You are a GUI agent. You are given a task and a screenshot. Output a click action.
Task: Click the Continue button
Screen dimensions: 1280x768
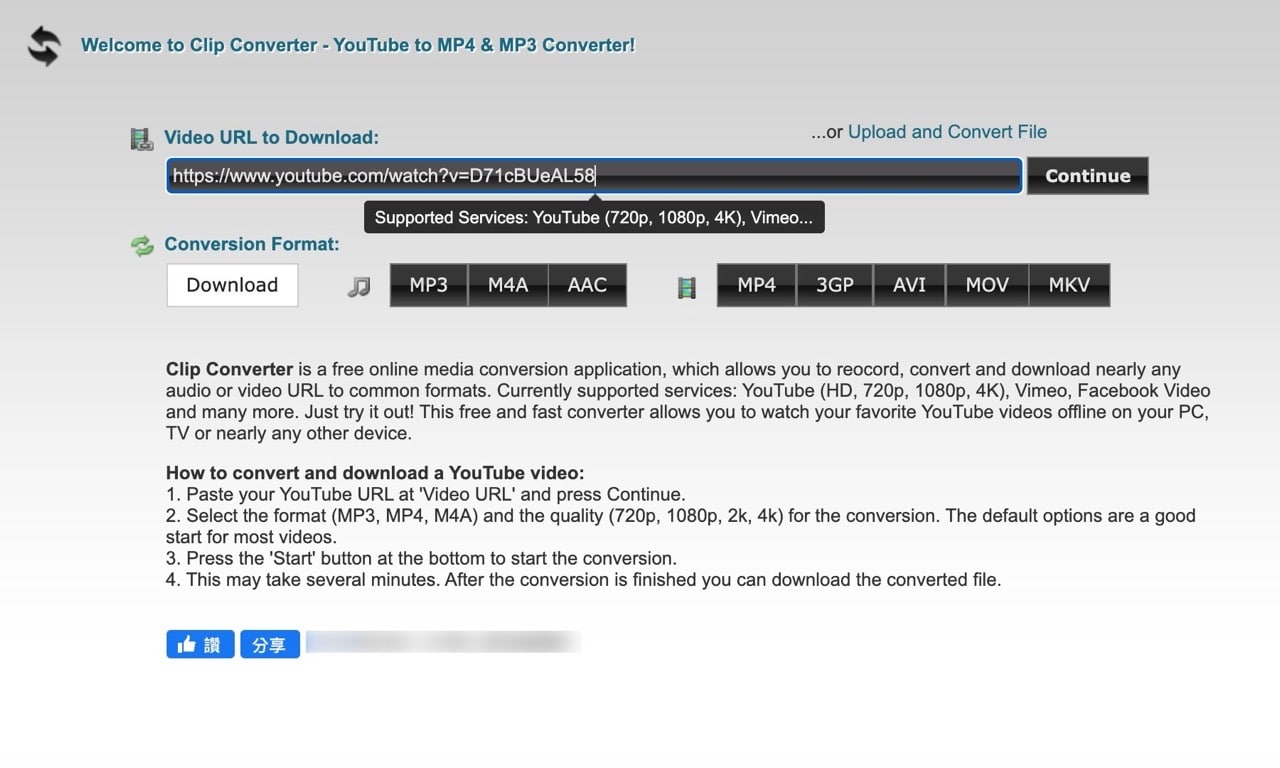point(1087,176)
